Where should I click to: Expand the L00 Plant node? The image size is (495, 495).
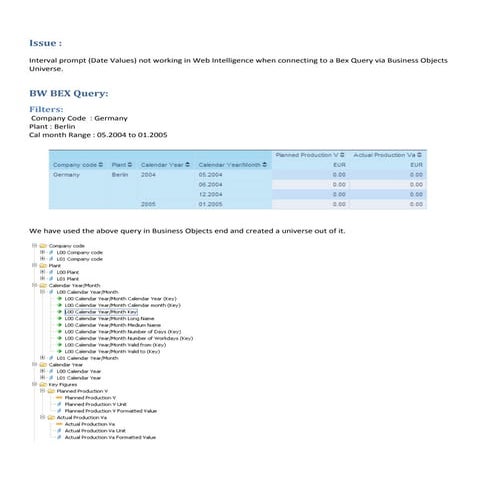42,272
